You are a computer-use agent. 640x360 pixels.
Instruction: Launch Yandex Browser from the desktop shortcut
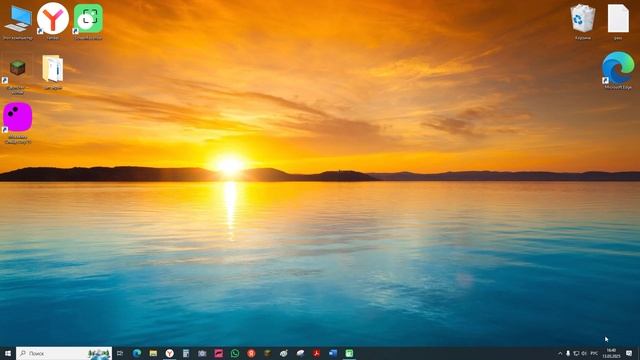pyautogui.click(x=53, y=21)
